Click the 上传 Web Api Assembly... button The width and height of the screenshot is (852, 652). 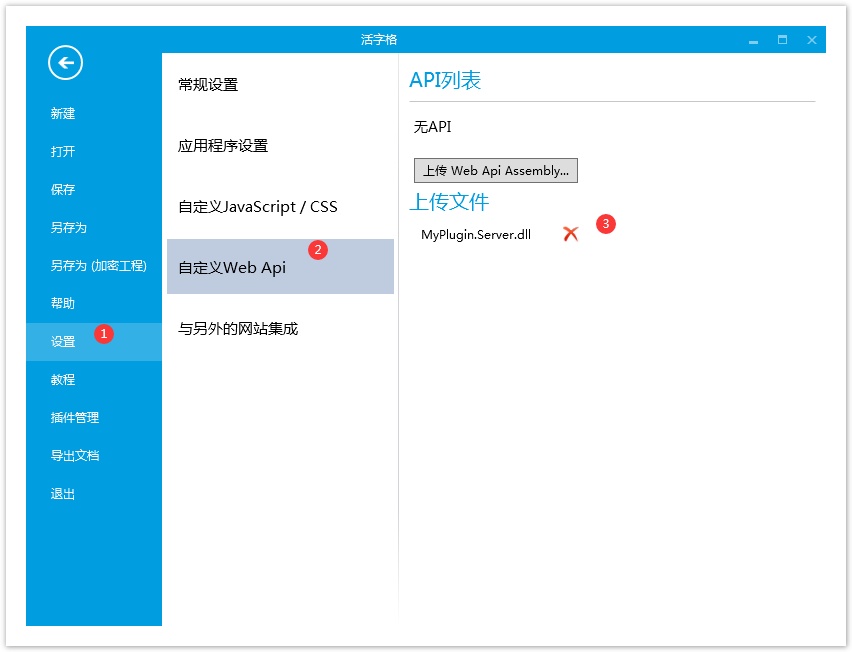[495, 171]
